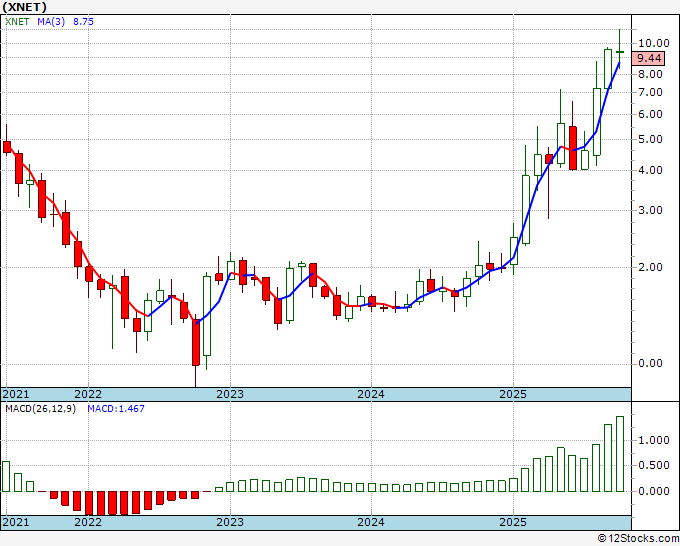Click the 7.00 price axis label
The image size is (680, 546).
[651, 92]
